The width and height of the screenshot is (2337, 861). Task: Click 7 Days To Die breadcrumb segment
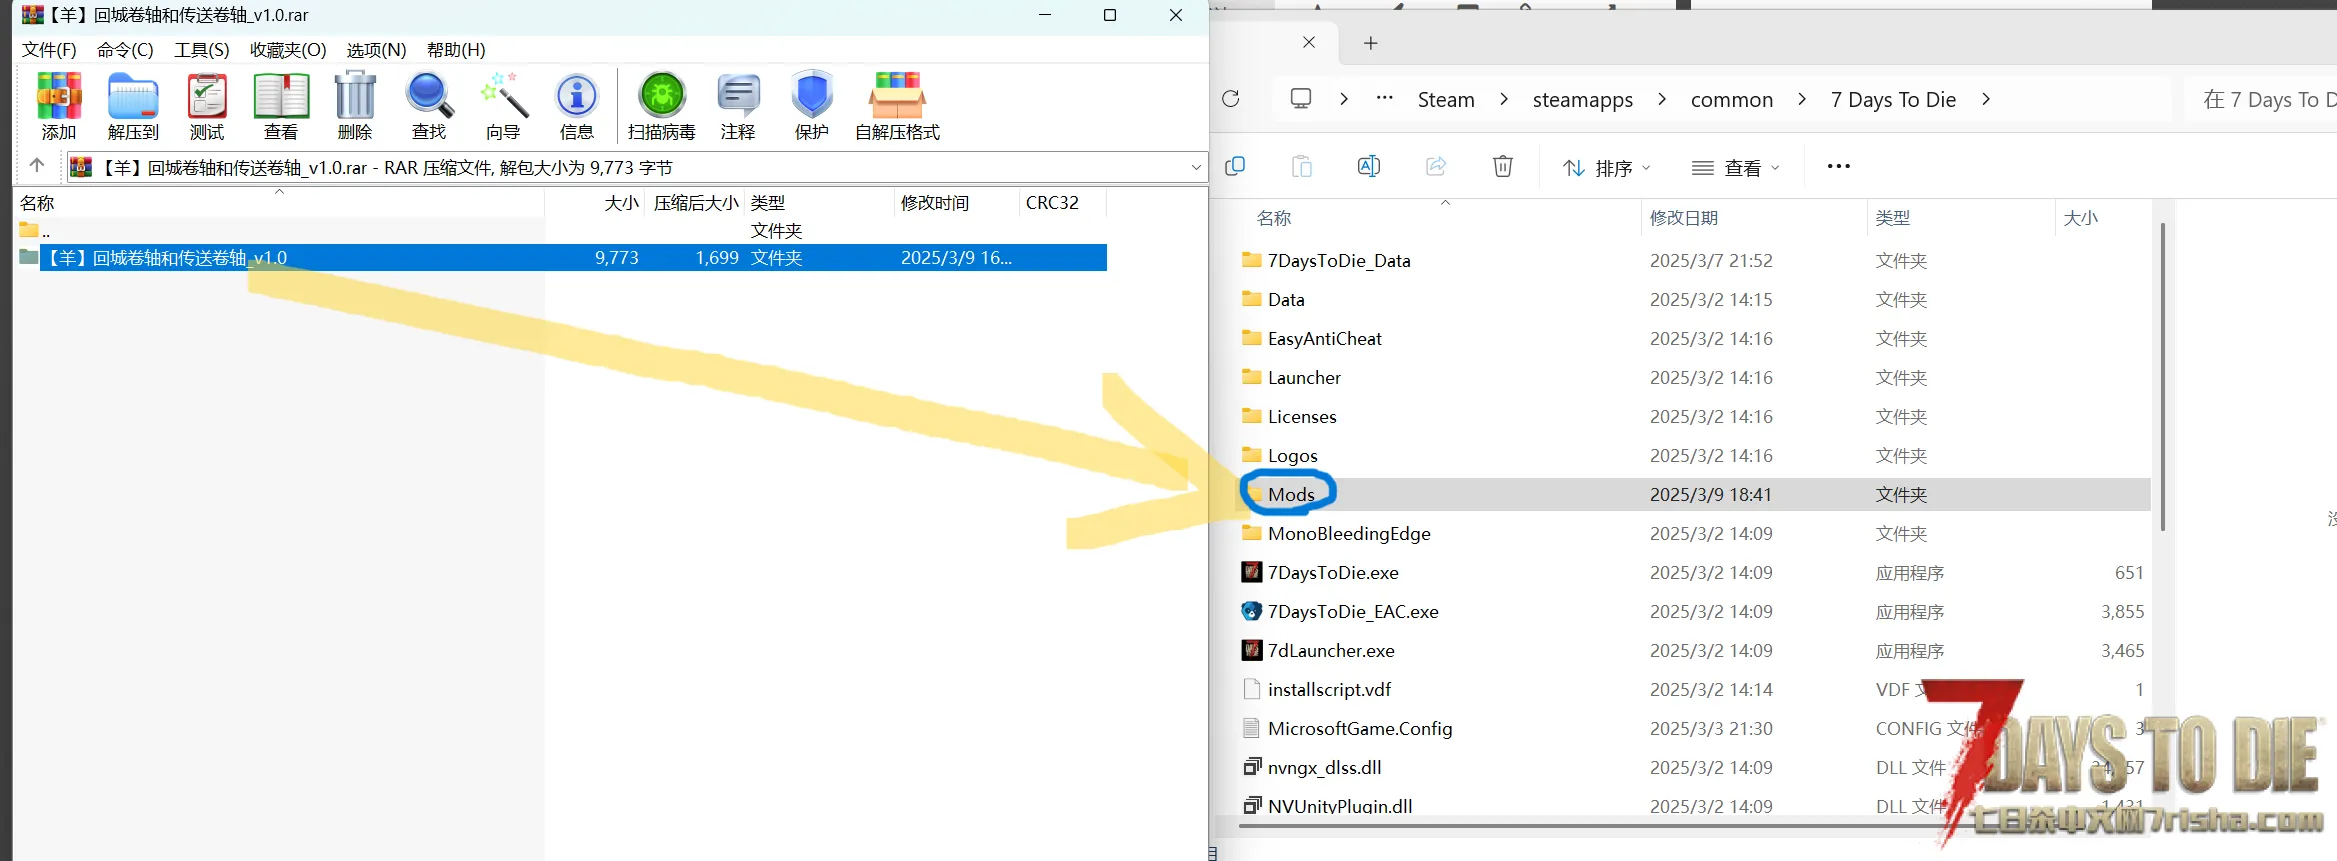[x=1893, y=100]
